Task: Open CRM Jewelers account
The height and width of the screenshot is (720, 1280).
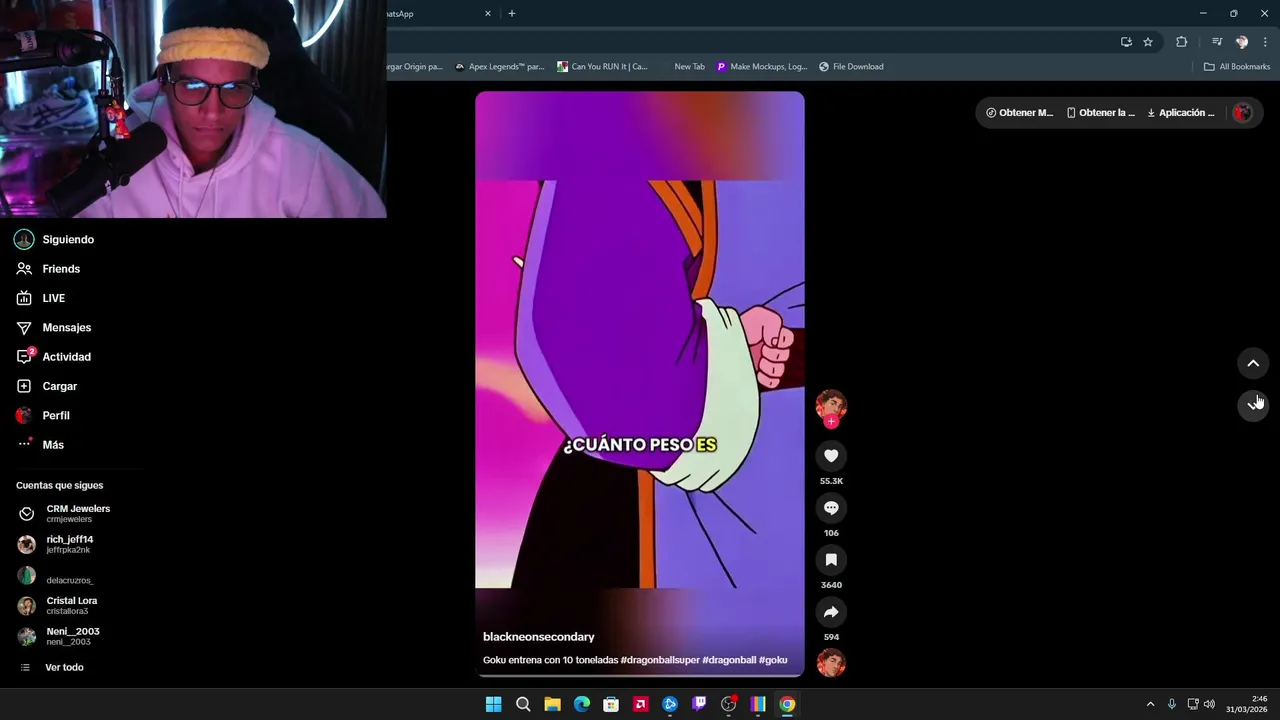Action: pyautogui.click(x=65, y=514)
